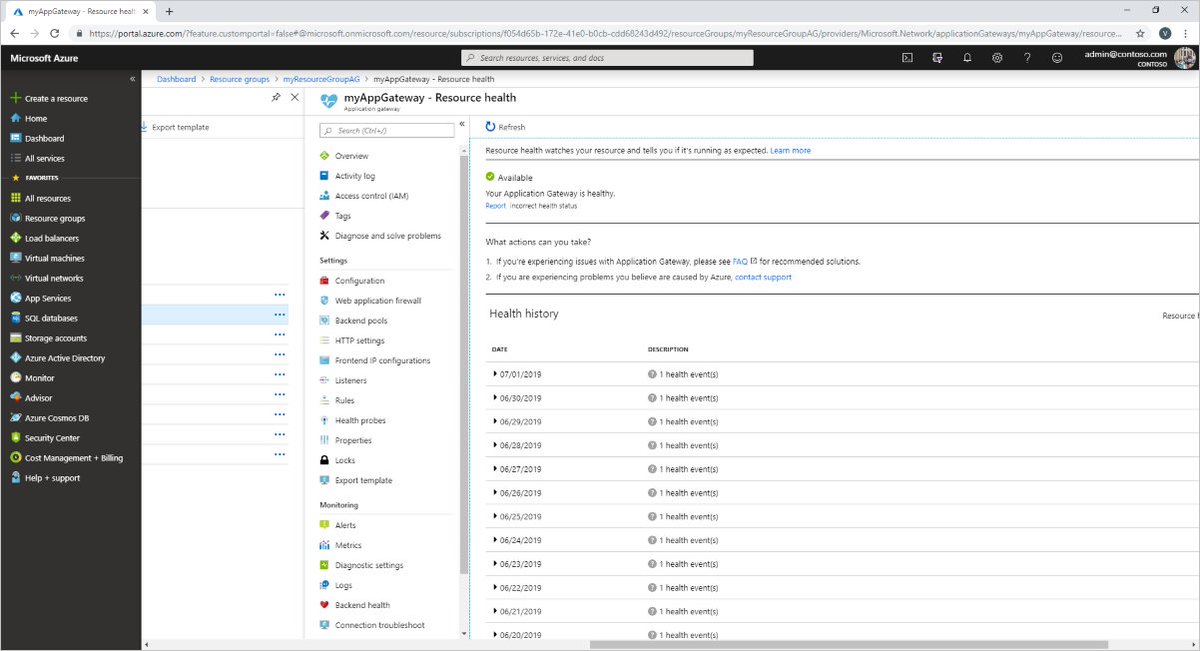
Task: Bookmark the page with address bar star
Action: pos(1139,31)
